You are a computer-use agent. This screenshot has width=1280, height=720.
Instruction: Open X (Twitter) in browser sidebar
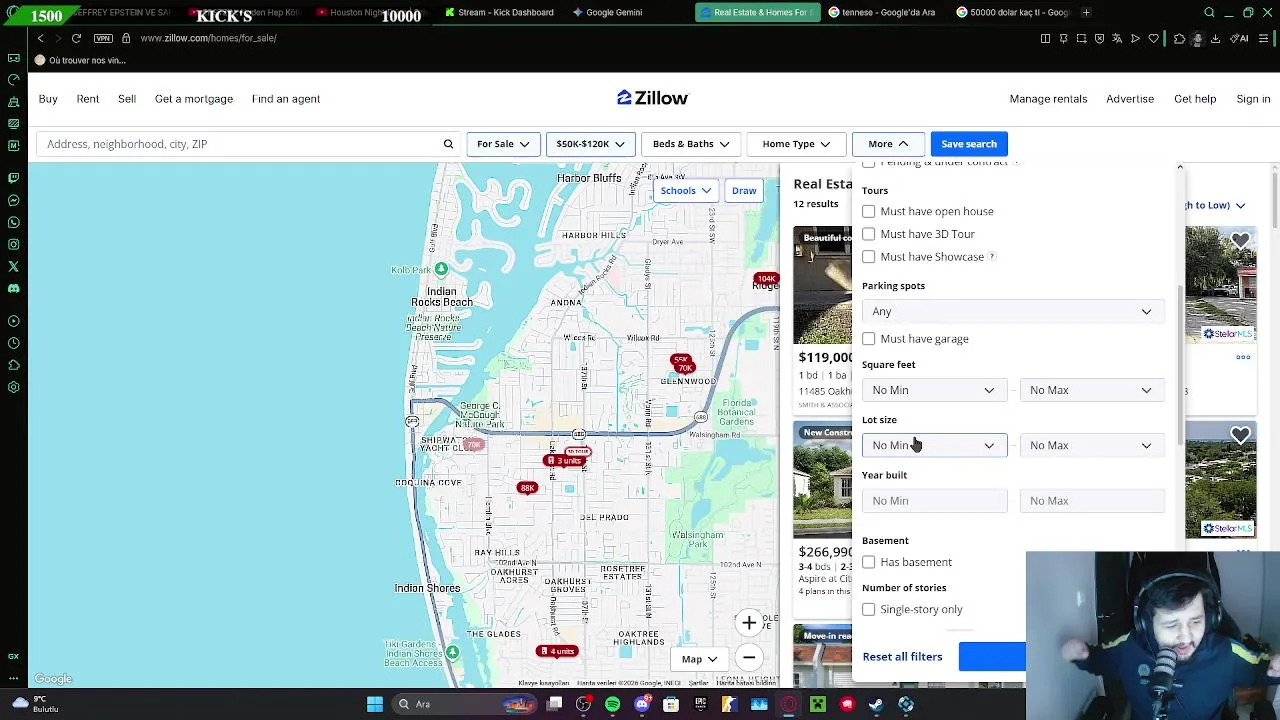[x=13, y=266]
